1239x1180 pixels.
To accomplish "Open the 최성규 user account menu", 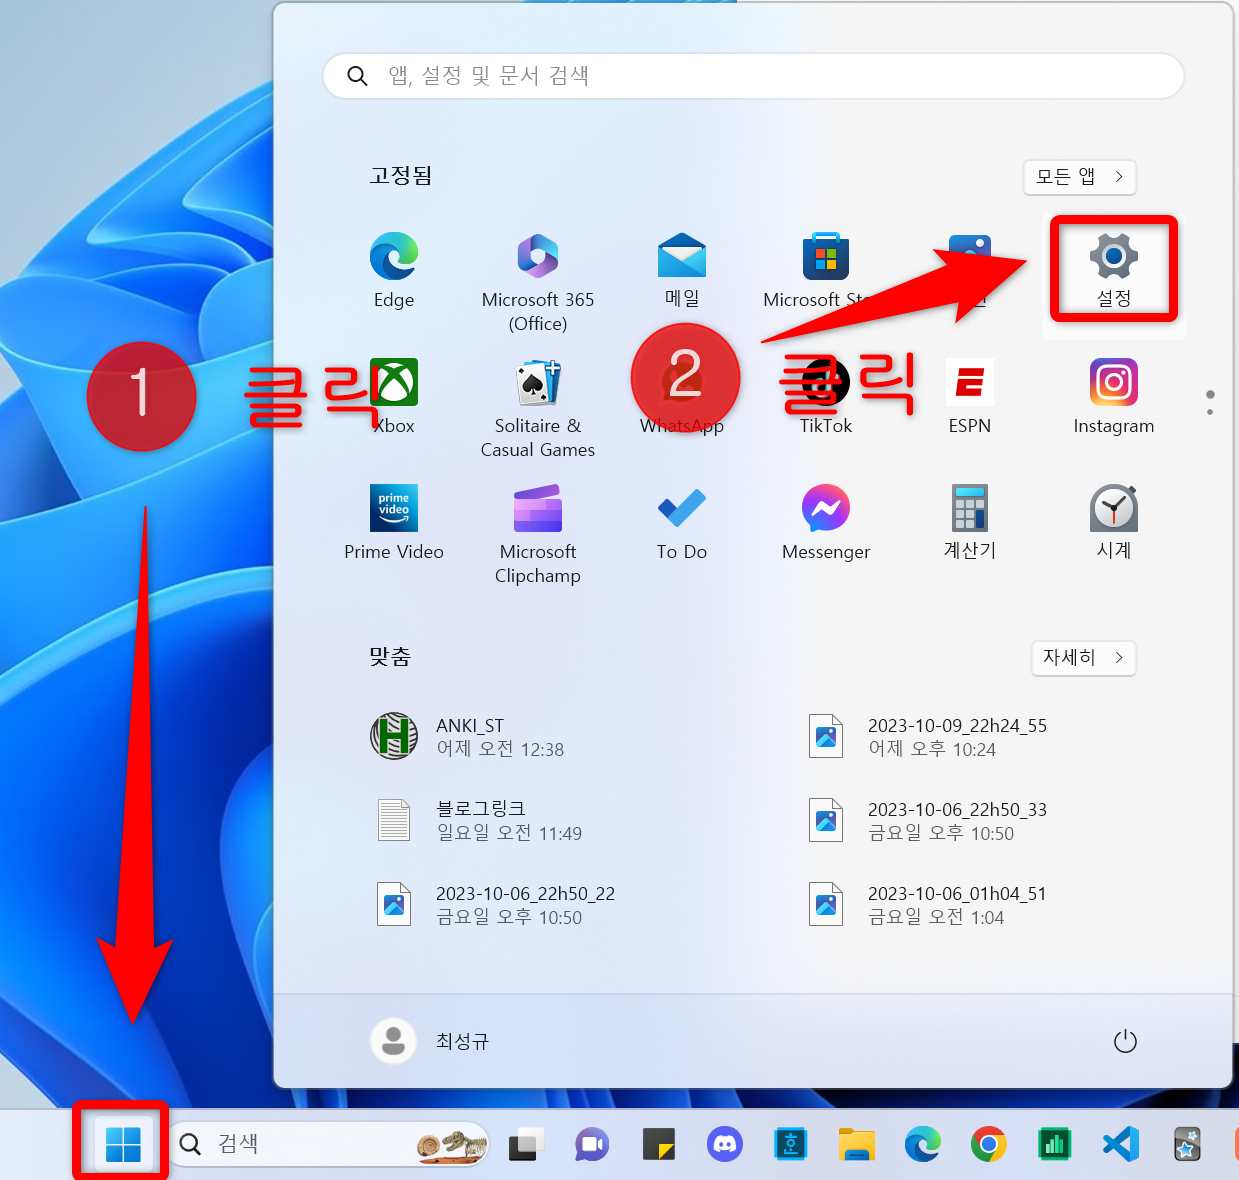I will [x=430, y=1041].
